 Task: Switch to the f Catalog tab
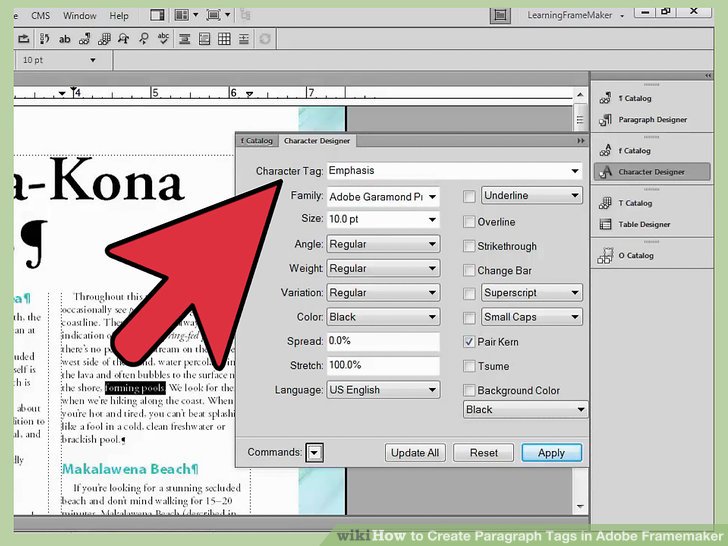[x=255, y=141]
